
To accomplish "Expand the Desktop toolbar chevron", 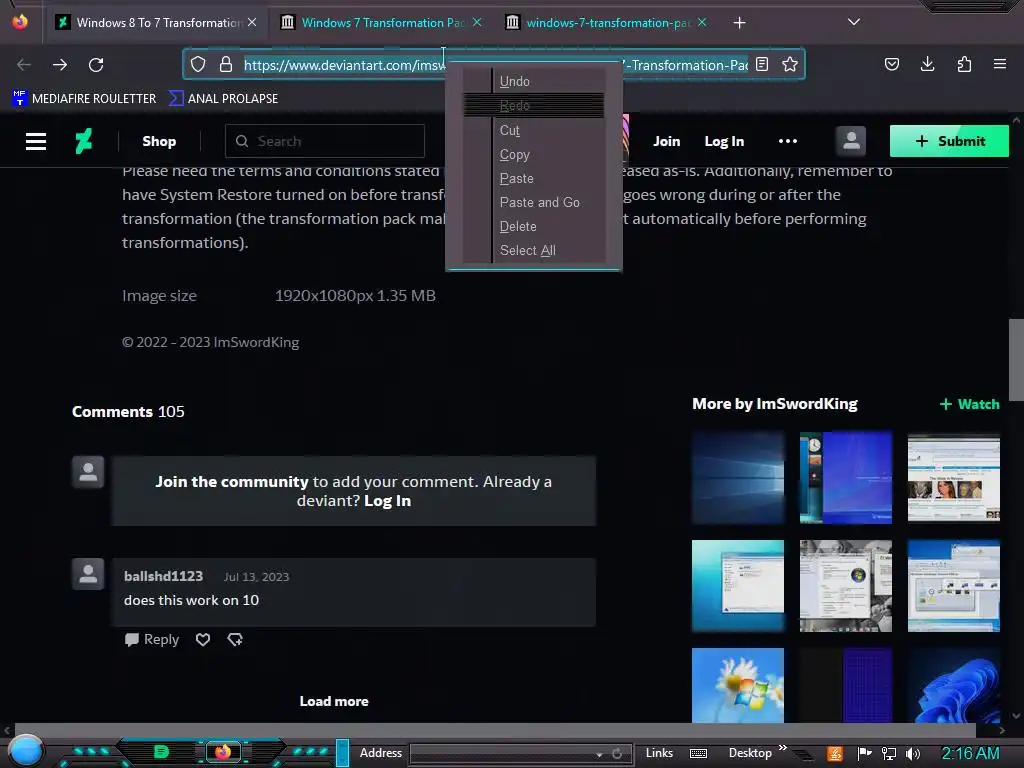I will click(x=782, y=748).
